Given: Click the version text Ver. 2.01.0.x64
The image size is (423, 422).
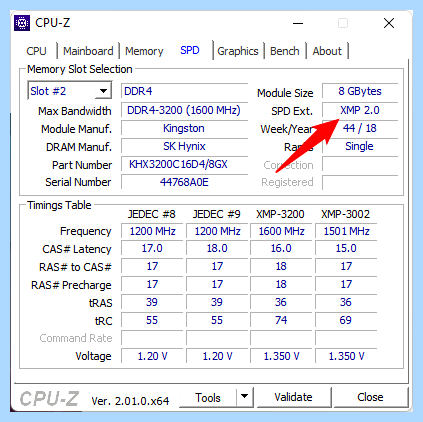Looking at the screenshot, I should (x=130, y=401).
